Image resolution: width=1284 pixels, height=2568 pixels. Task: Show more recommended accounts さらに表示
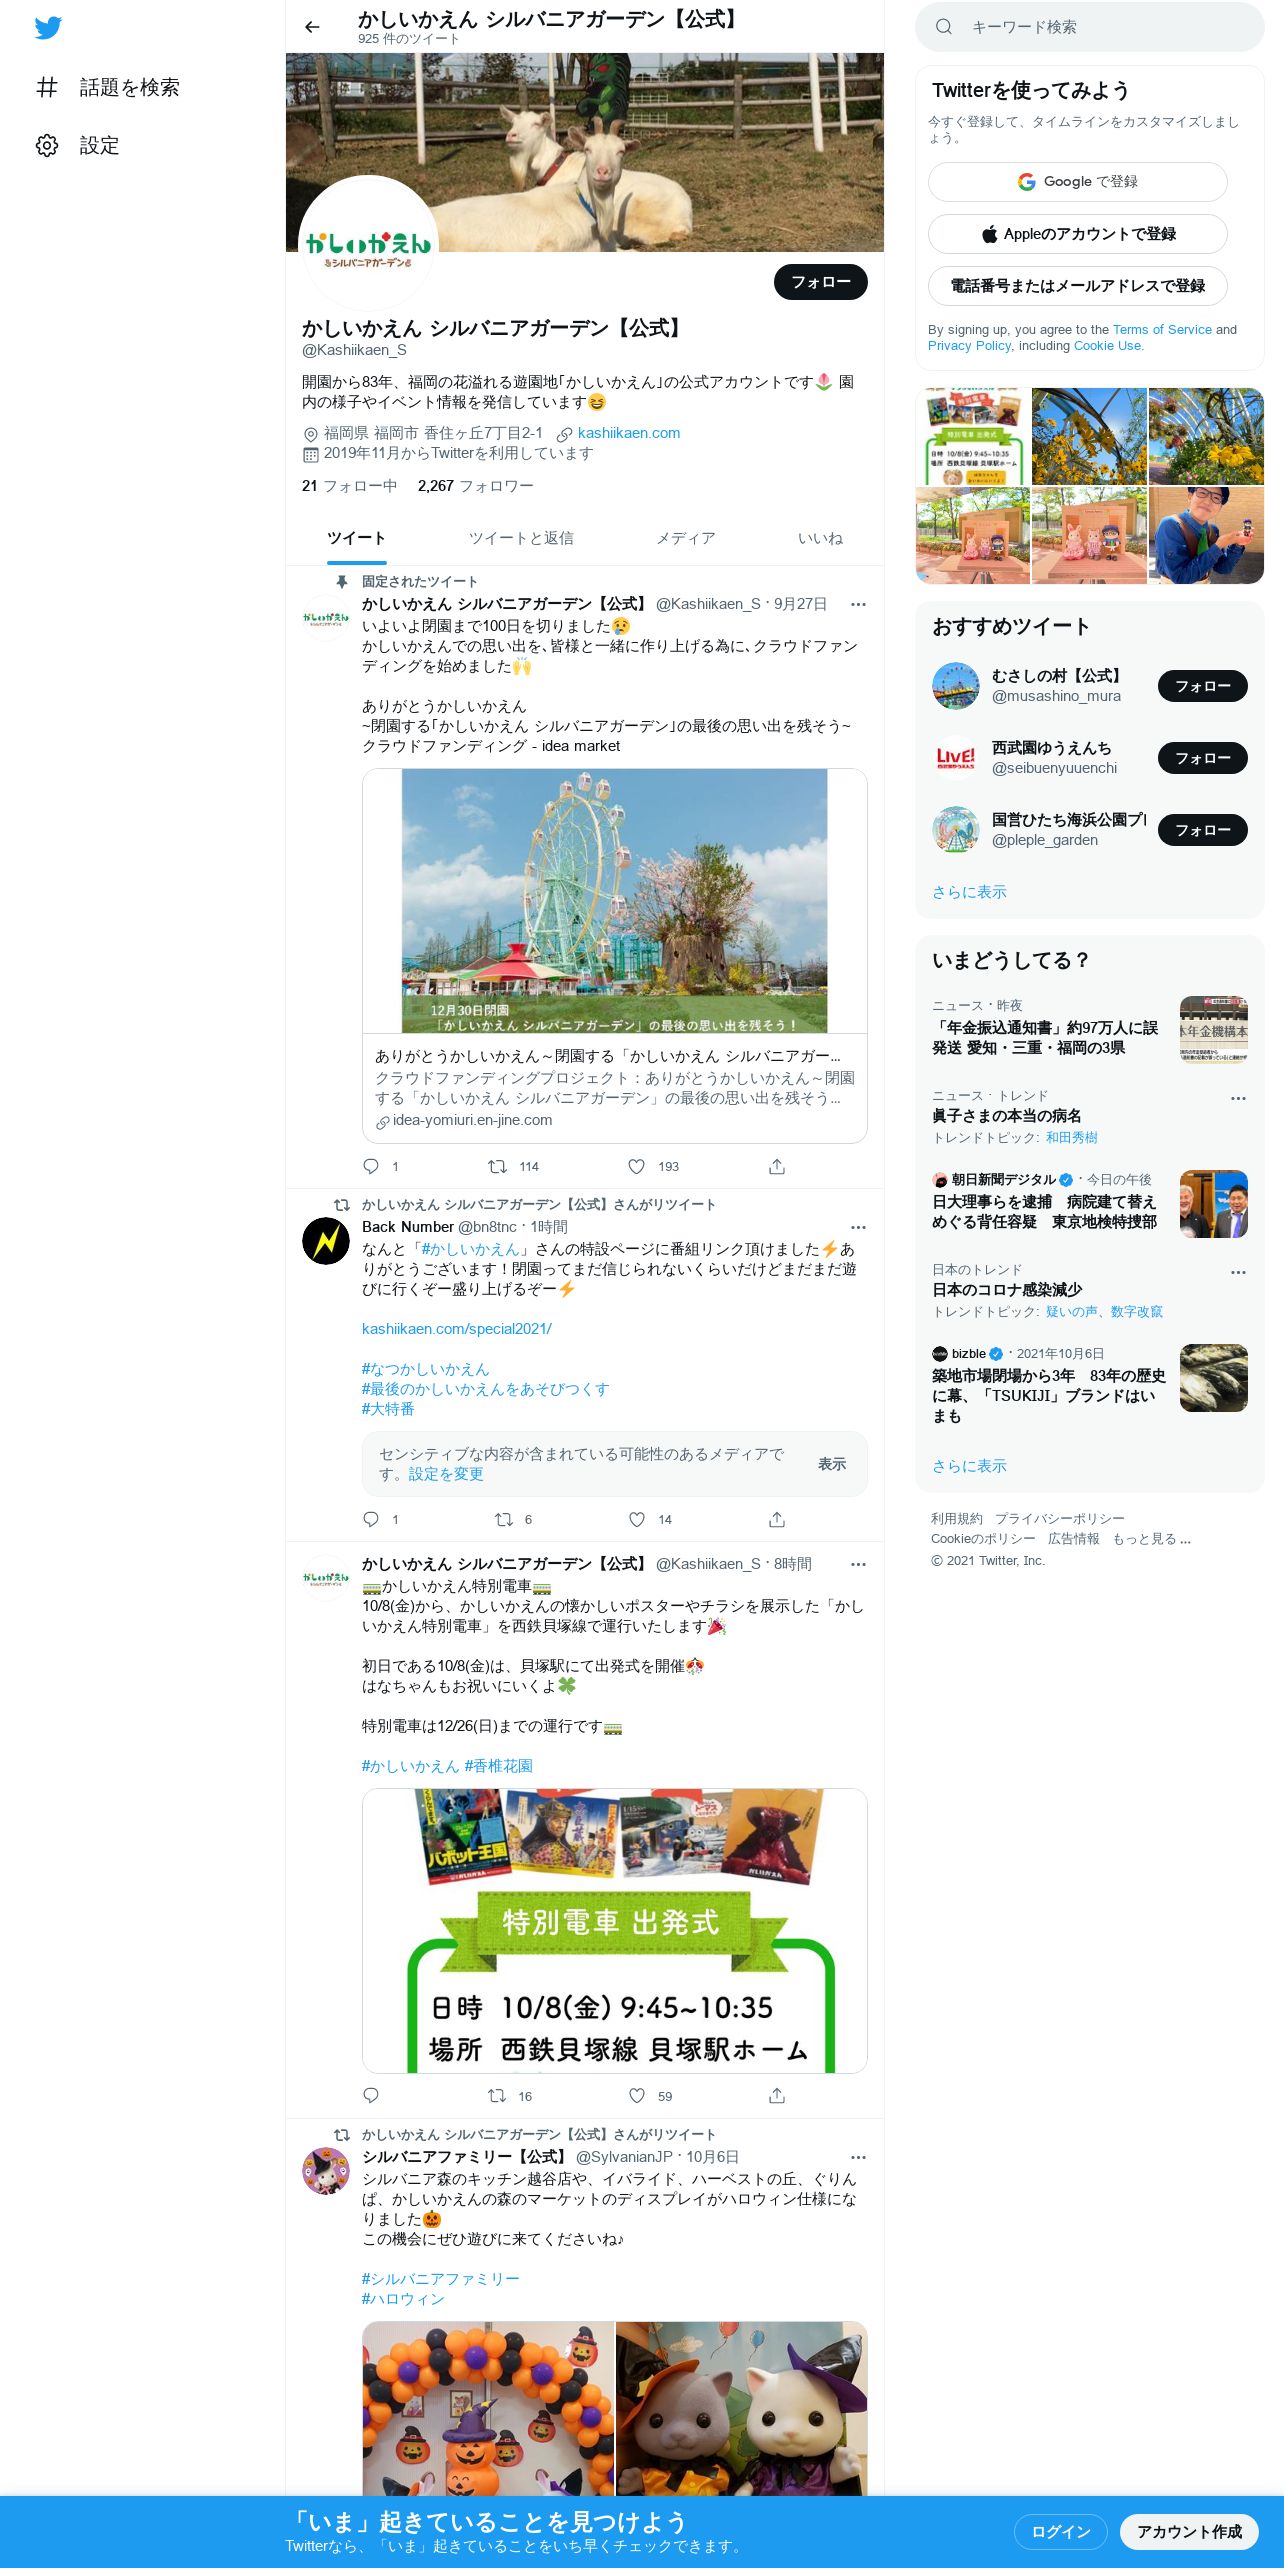coord(969,892)
